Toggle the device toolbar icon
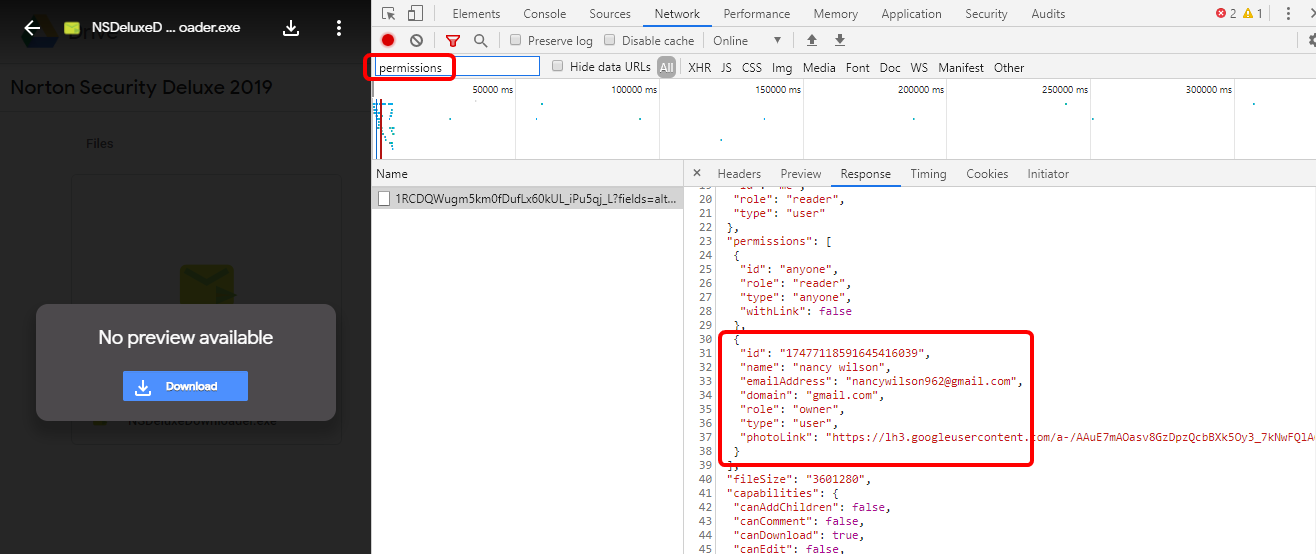Image resolution: width=1316 pixels, height=554 pixels. pos(415,13)
